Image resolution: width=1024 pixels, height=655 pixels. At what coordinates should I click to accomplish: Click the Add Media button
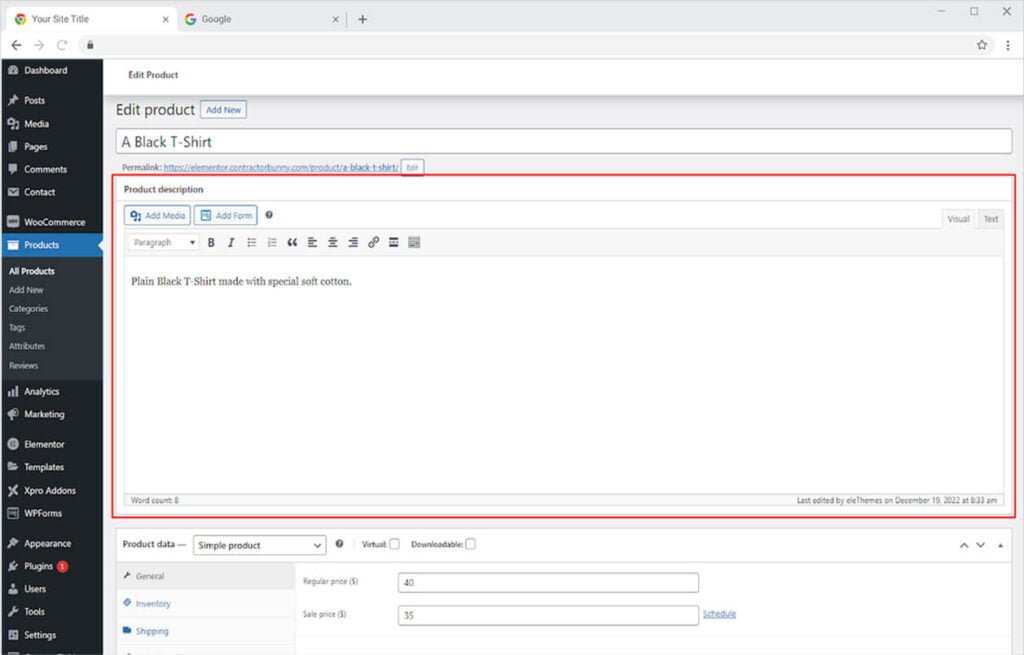157,215
